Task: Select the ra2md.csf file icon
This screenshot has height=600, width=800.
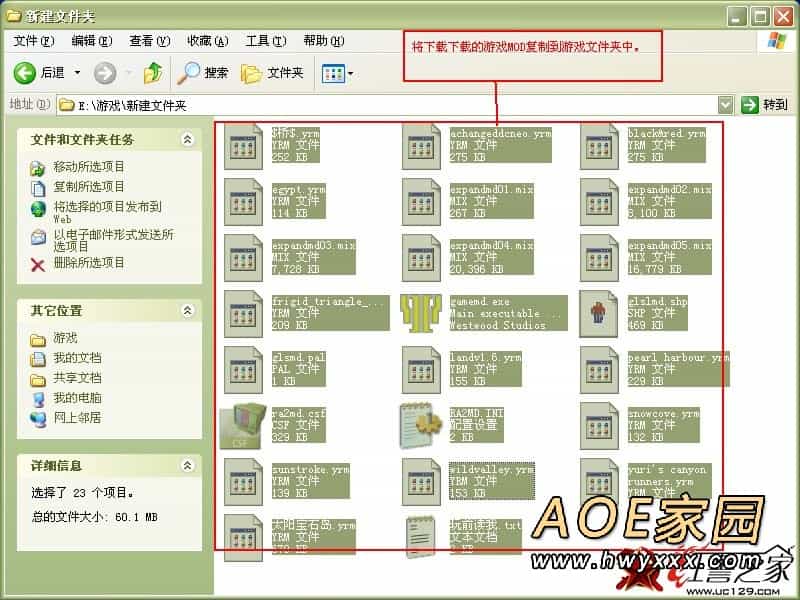Action: (241, 423)
